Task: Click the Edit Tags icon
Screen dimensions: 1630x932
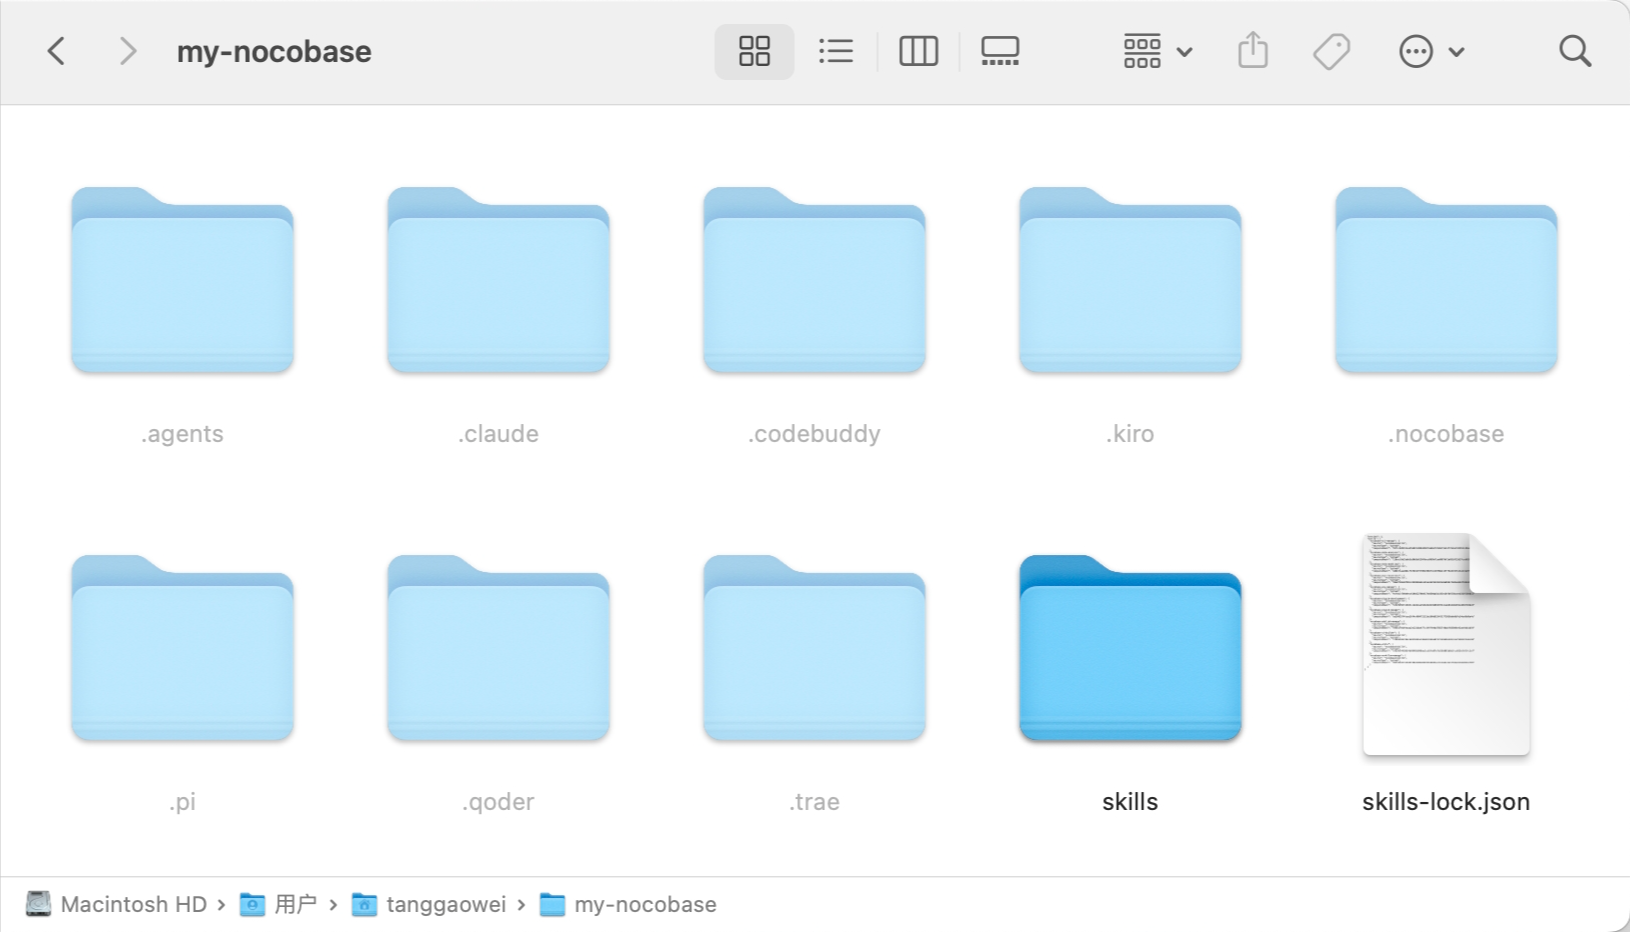Action: point(1331,51)
